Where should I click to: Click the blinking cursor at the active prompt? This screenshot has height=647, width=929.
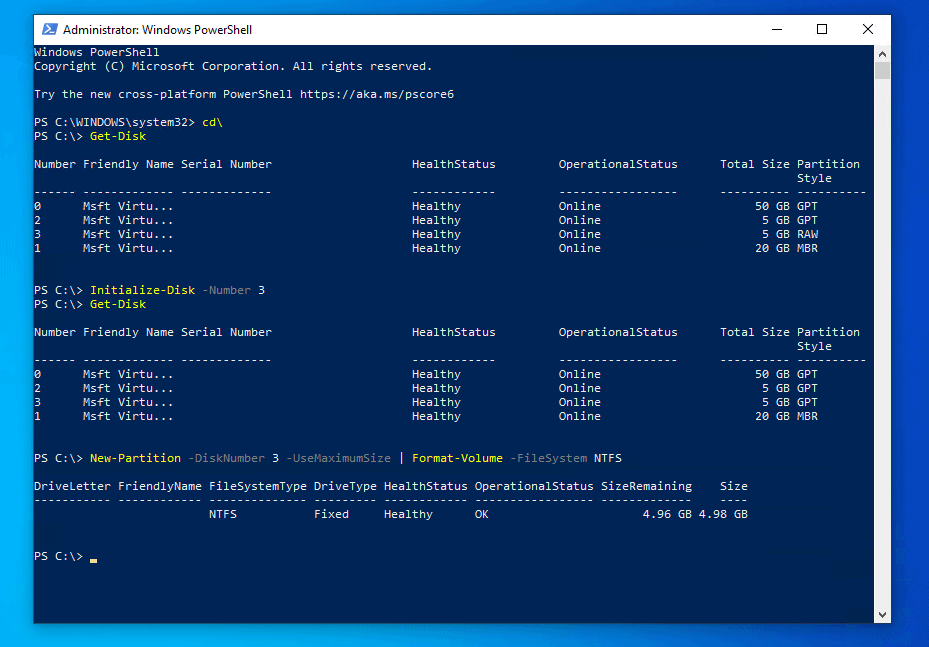point(93,556)
